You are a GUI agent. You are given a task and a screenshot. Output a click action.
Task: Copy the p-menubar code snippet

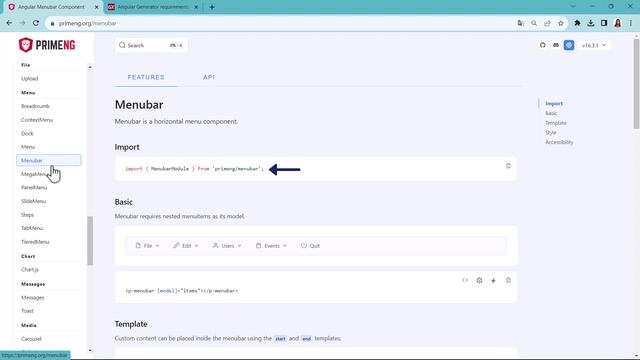(508, 280)
